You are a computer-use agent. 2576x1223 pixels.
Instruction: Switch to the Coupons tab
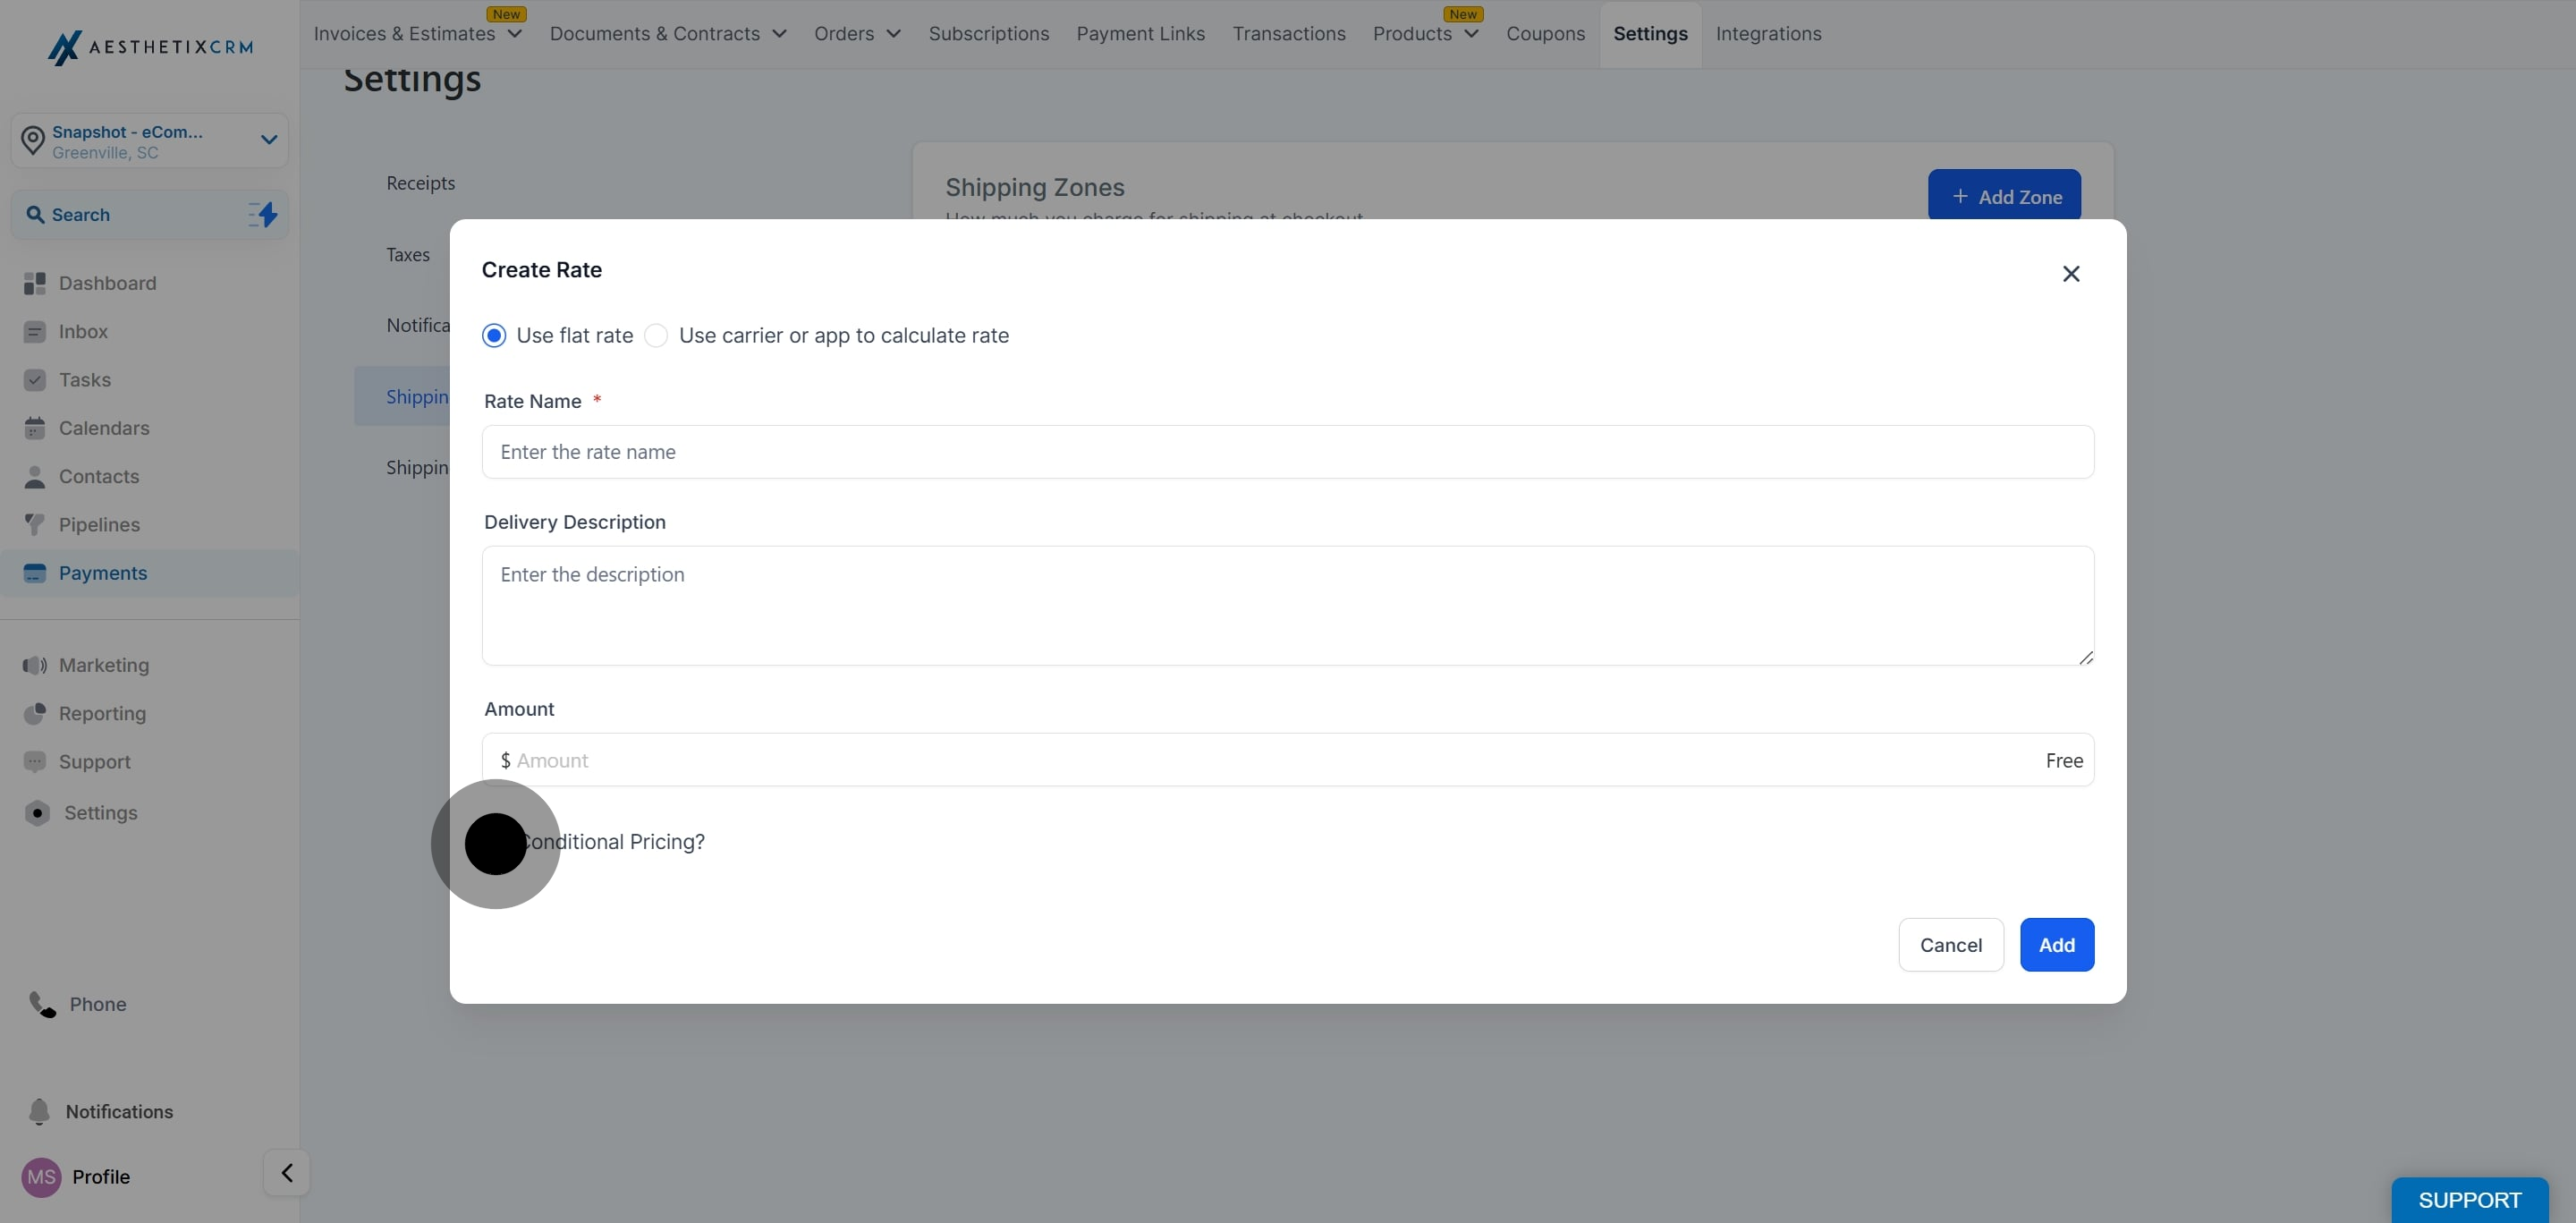coord(1545,34)
